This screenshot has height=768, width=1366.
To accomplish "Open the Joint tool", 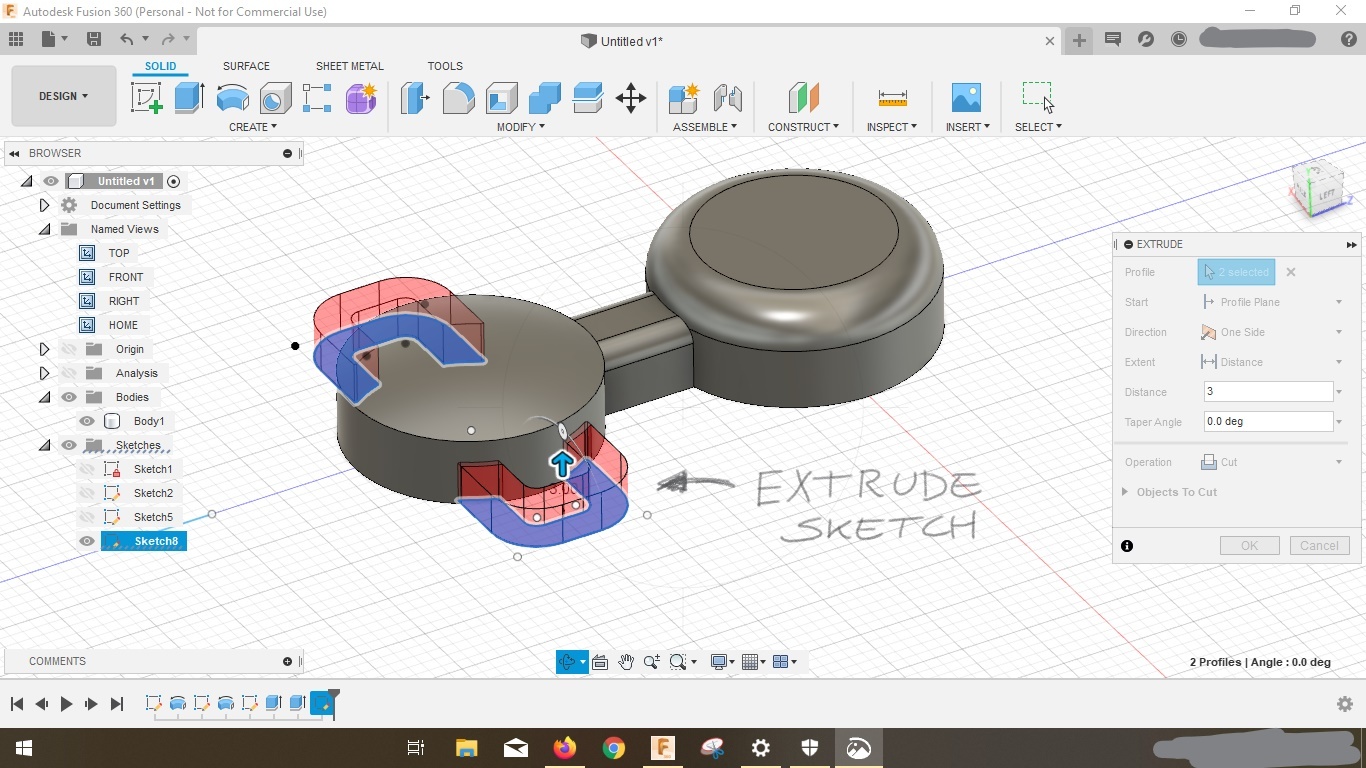I will click(728, 98).
